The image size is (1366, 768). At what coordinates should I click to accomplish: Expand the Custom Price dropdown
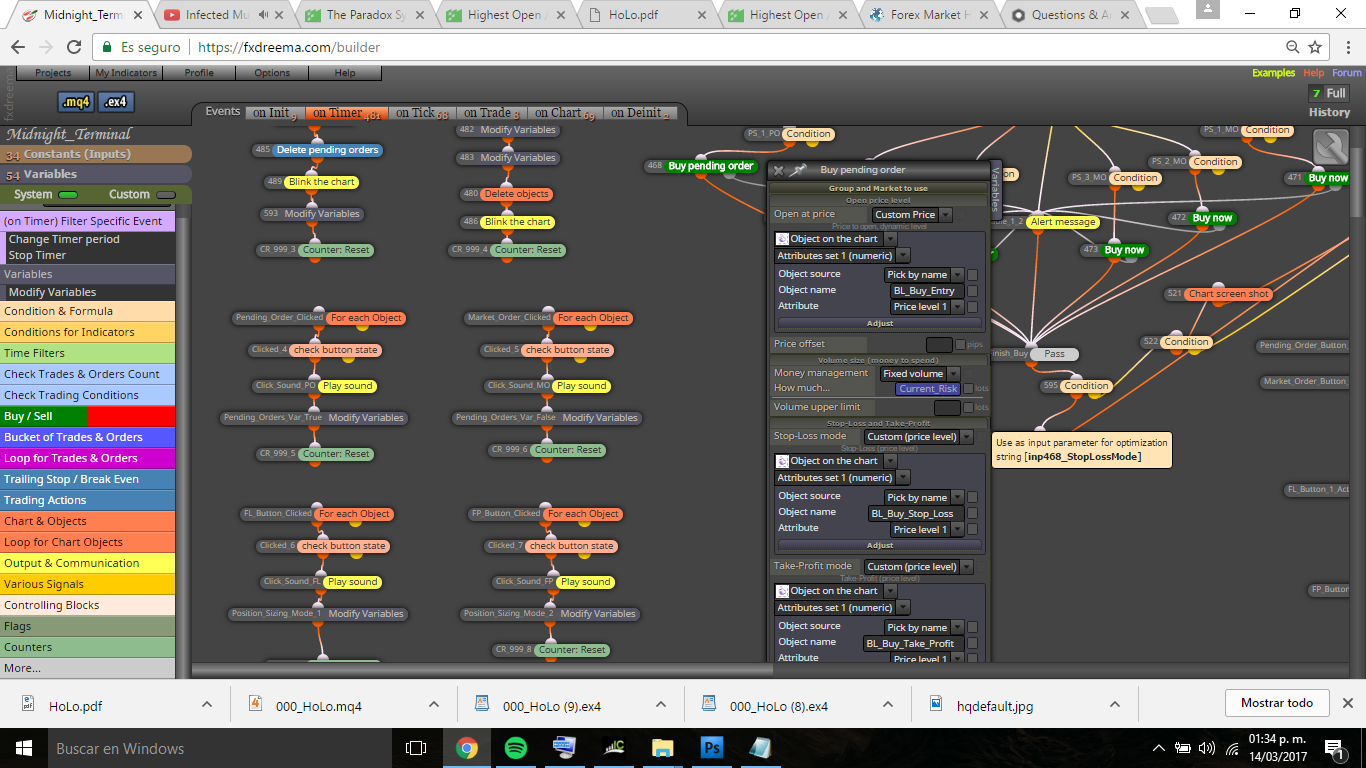pos(912,215)
